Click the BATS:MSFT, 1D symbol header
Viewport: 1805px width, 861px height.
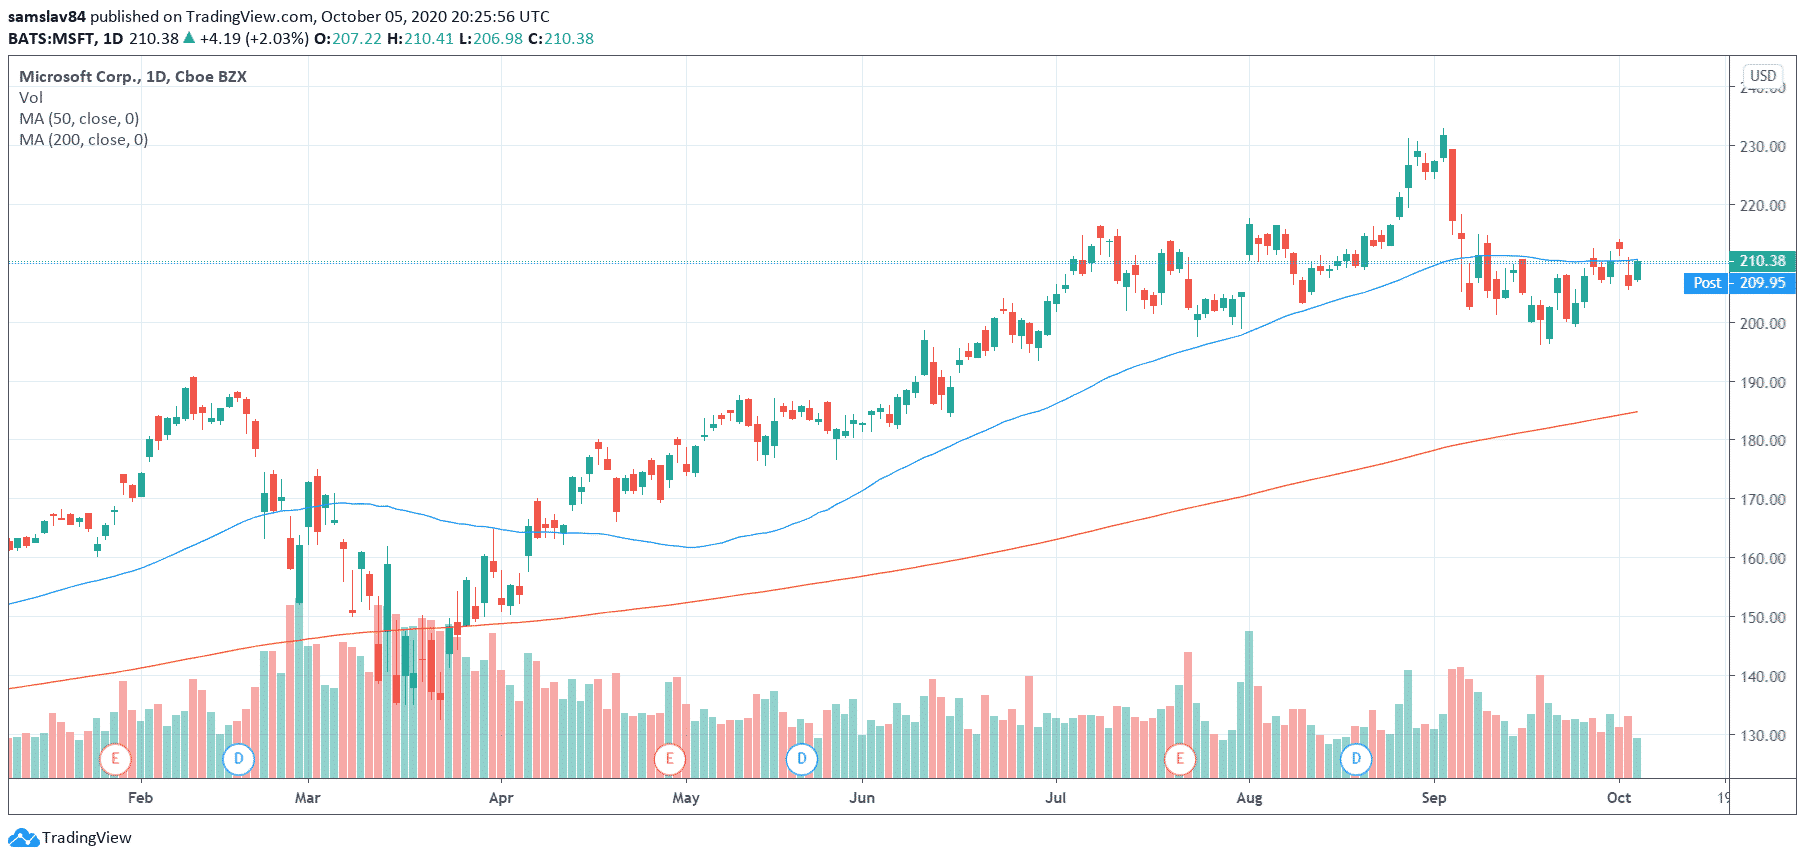66,39
